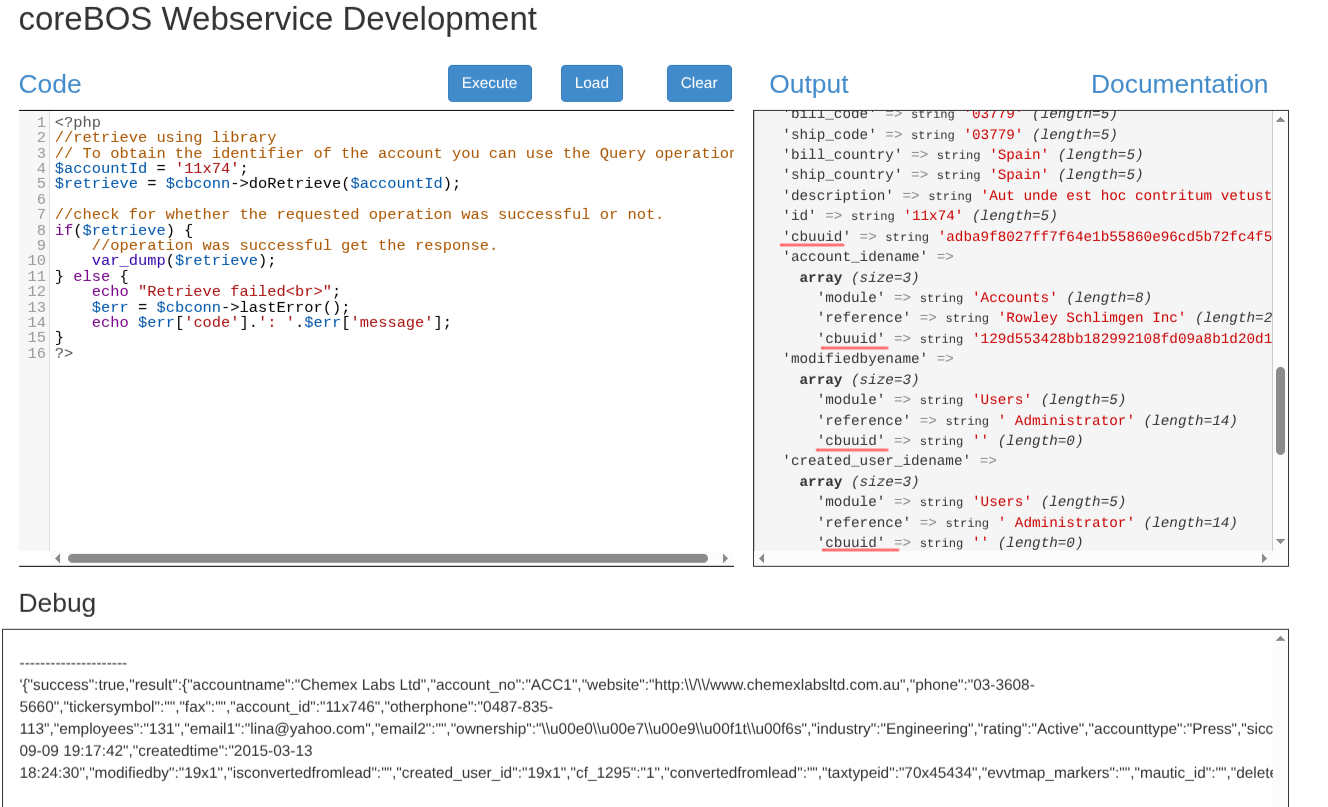Clear the code using the Clear button
The image size is (1328, 807).
click(x=698, y=83)
